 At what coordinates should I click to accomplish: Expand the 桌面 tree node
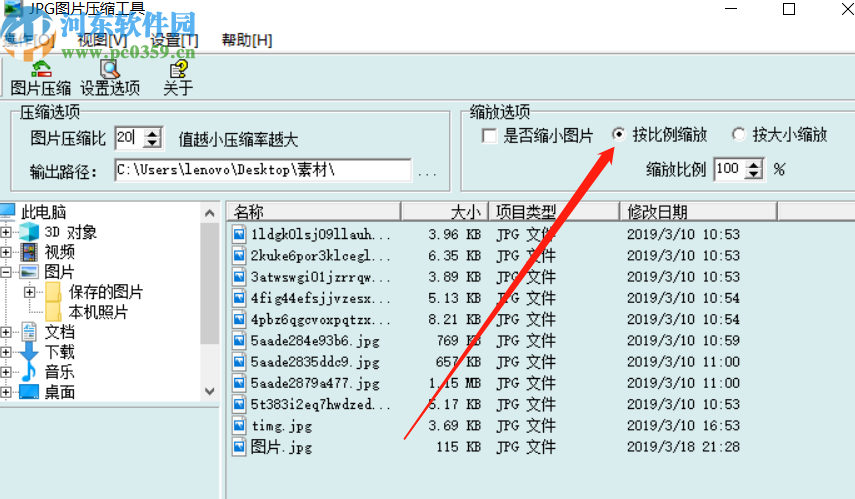click(x=5, y=392)
